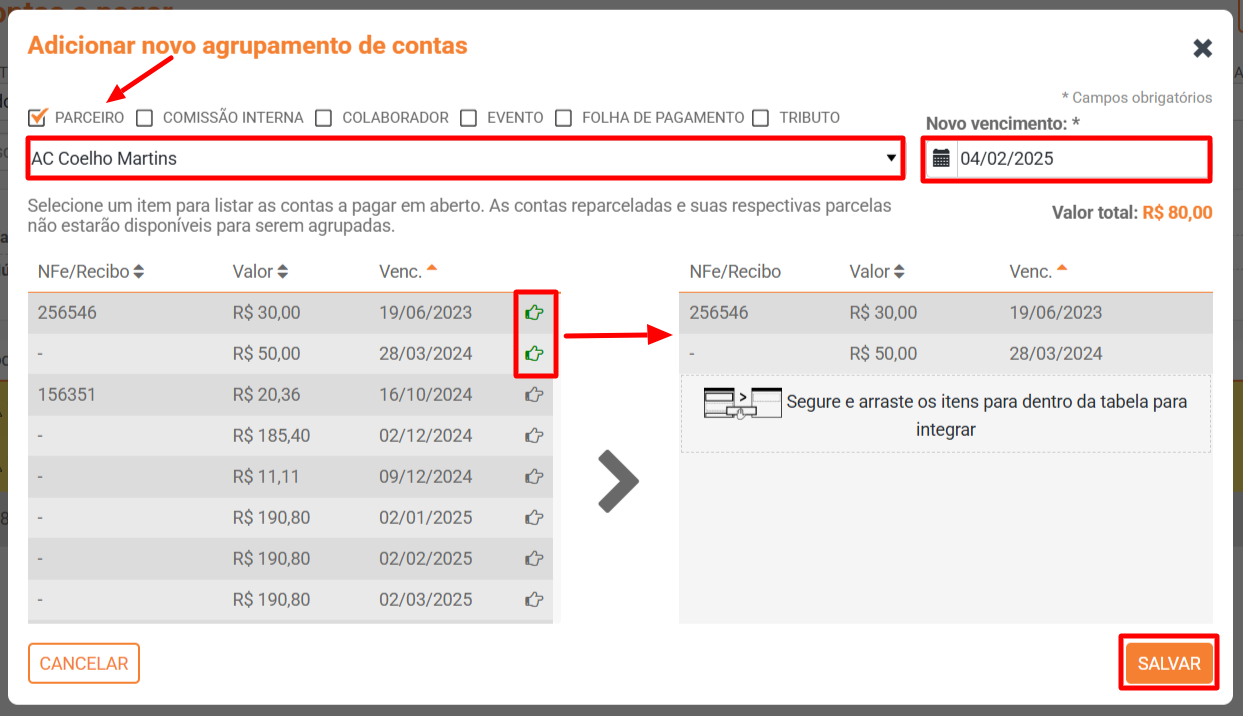This screenshot has width=1243, height=716.
Task: Click the green hand icon for receipt 256546
Action: 534,313
